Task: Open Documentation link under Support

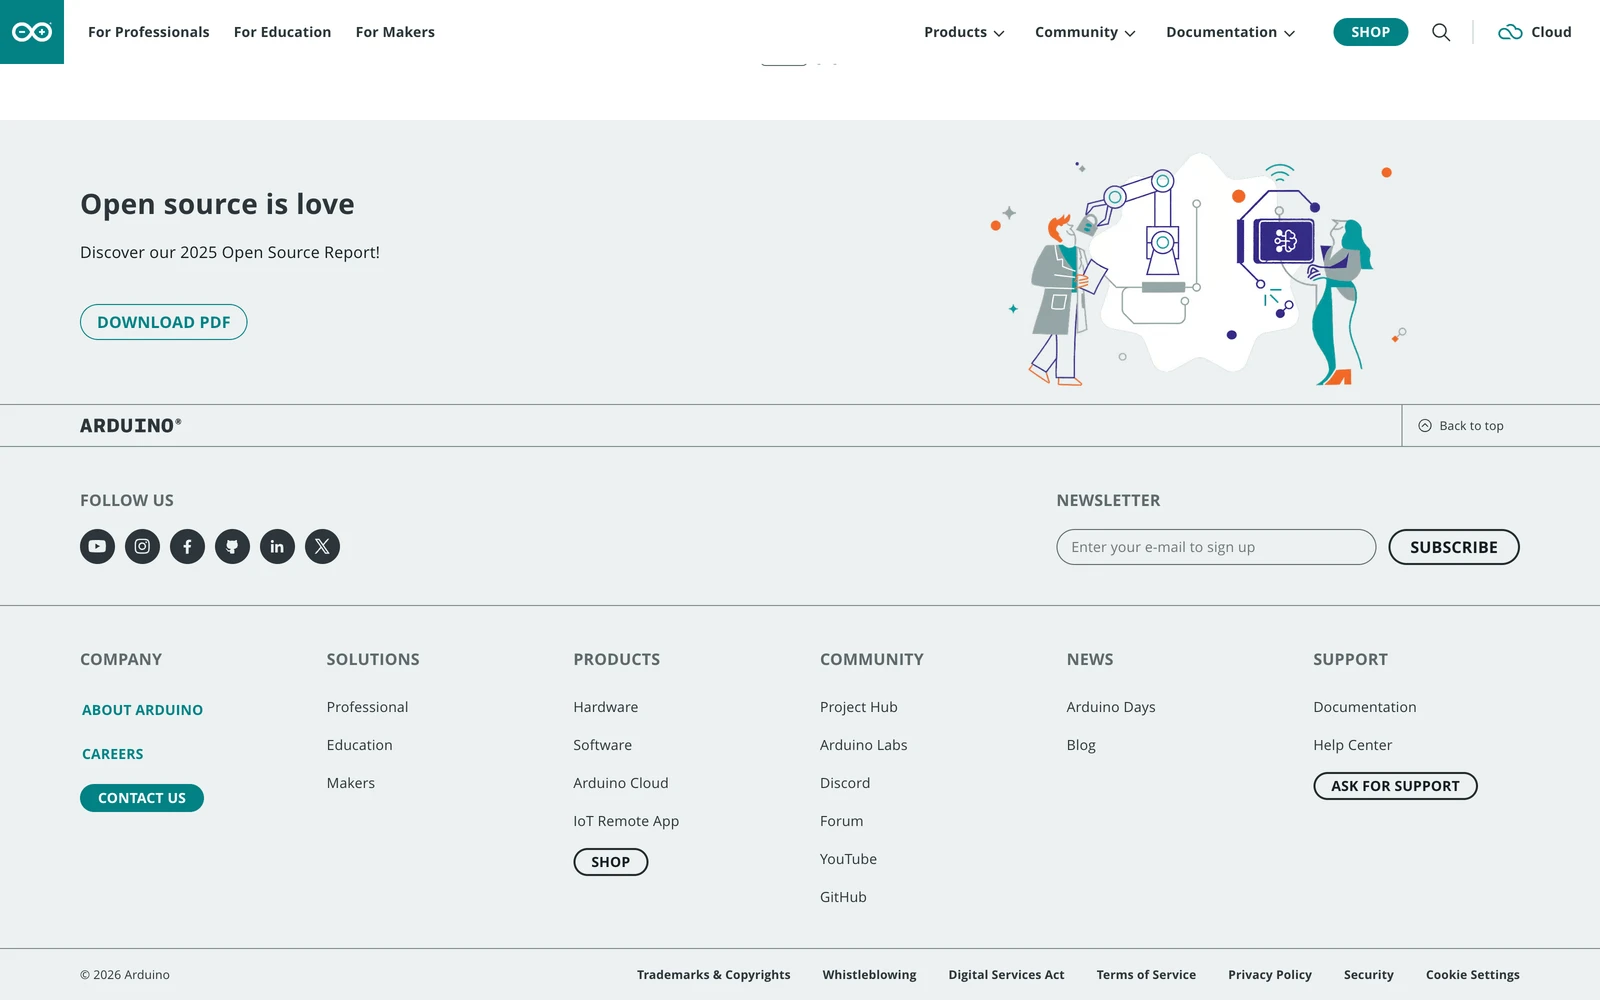Action: click(1365, 707)
